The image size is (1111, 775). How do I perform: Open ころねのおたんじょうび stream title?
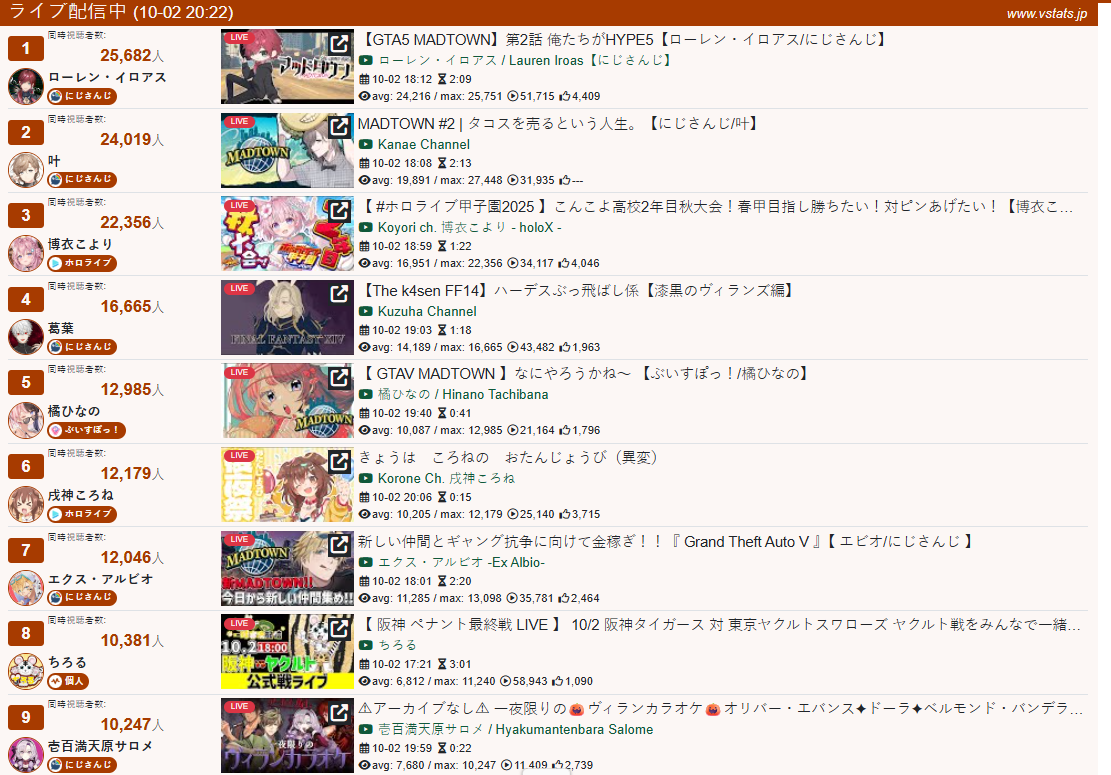click(x=509, y=458)
